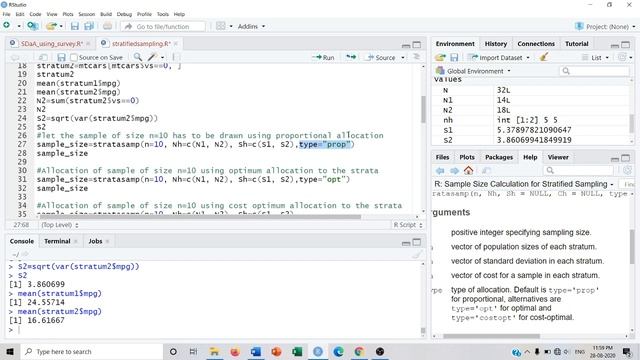Source the active script
This screenshot has height=360, width=640.
[x=381, y=58]
